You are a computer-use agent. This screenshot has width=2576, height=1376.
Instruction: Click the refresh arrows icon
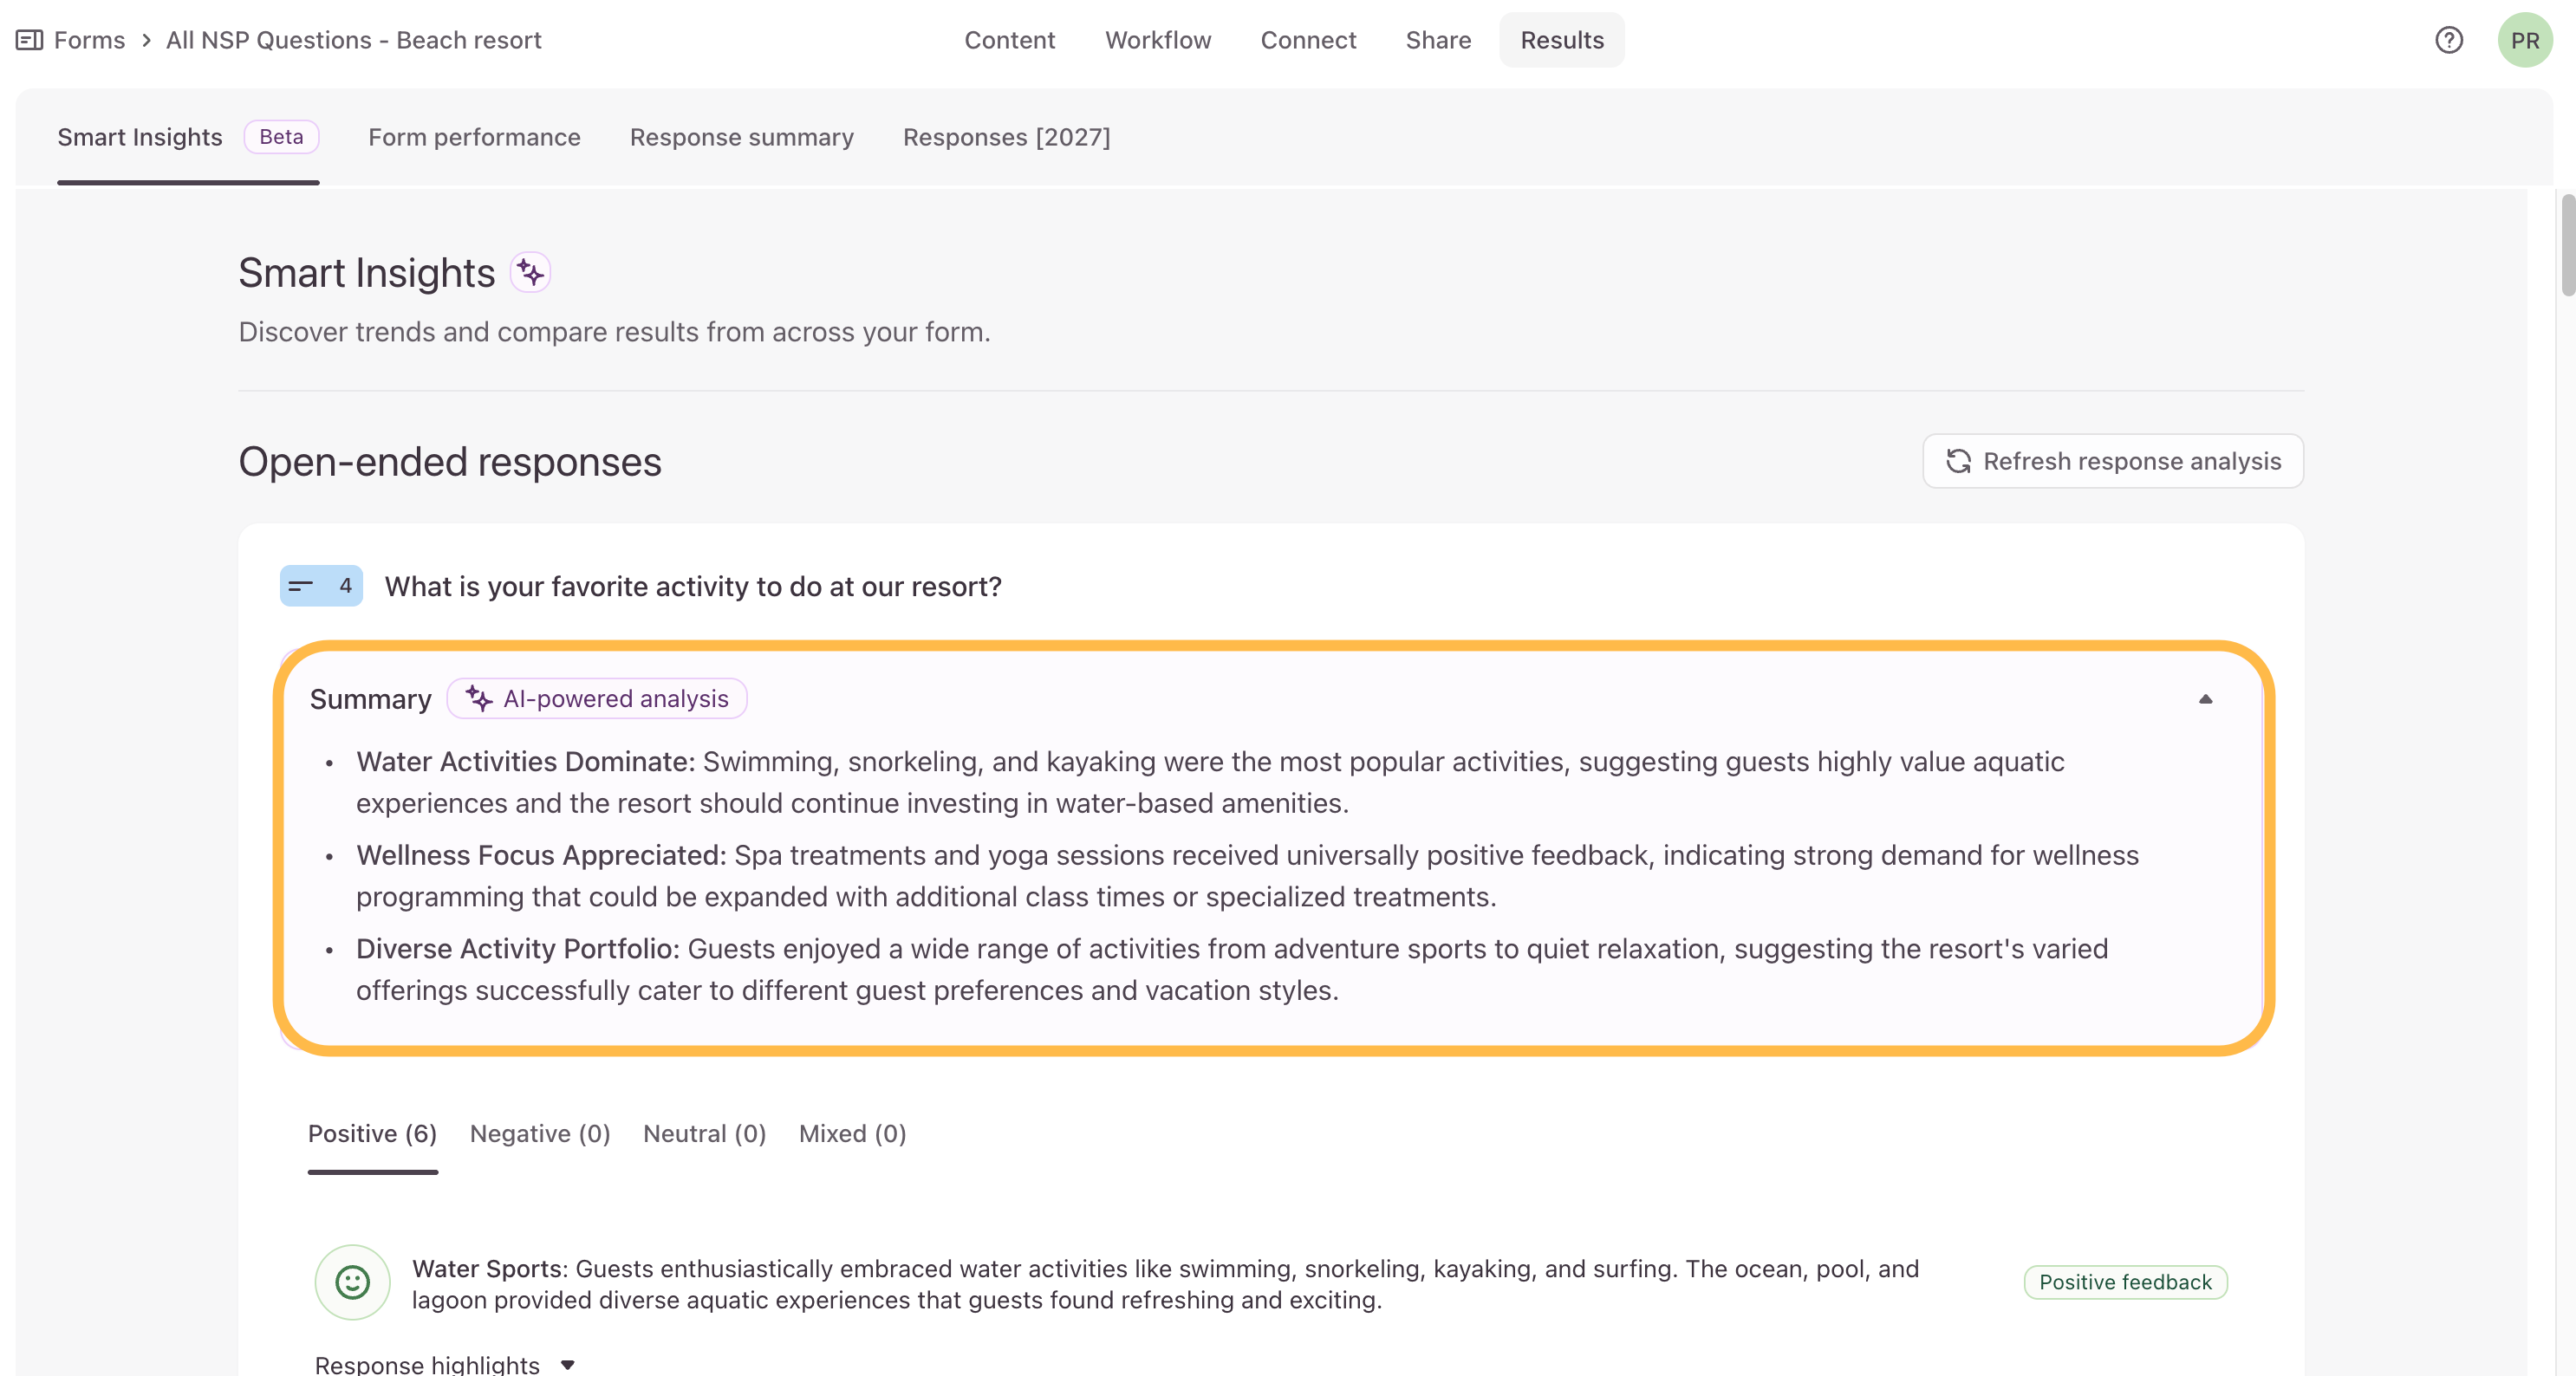pos(1958,461)
